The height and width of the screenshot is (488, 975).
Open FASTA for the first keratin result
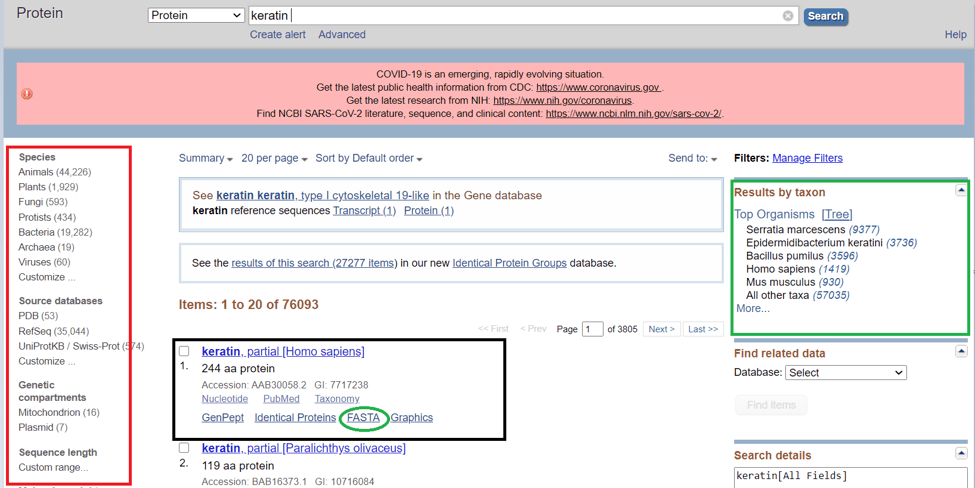point(364,418)
